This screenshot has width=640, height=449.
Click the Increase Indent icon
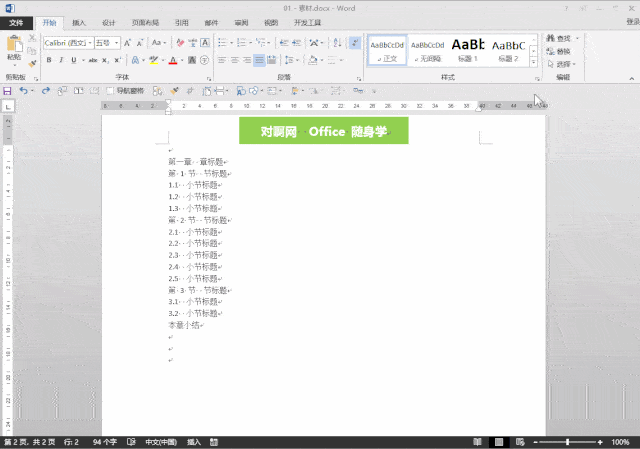(x=297, y=43)
